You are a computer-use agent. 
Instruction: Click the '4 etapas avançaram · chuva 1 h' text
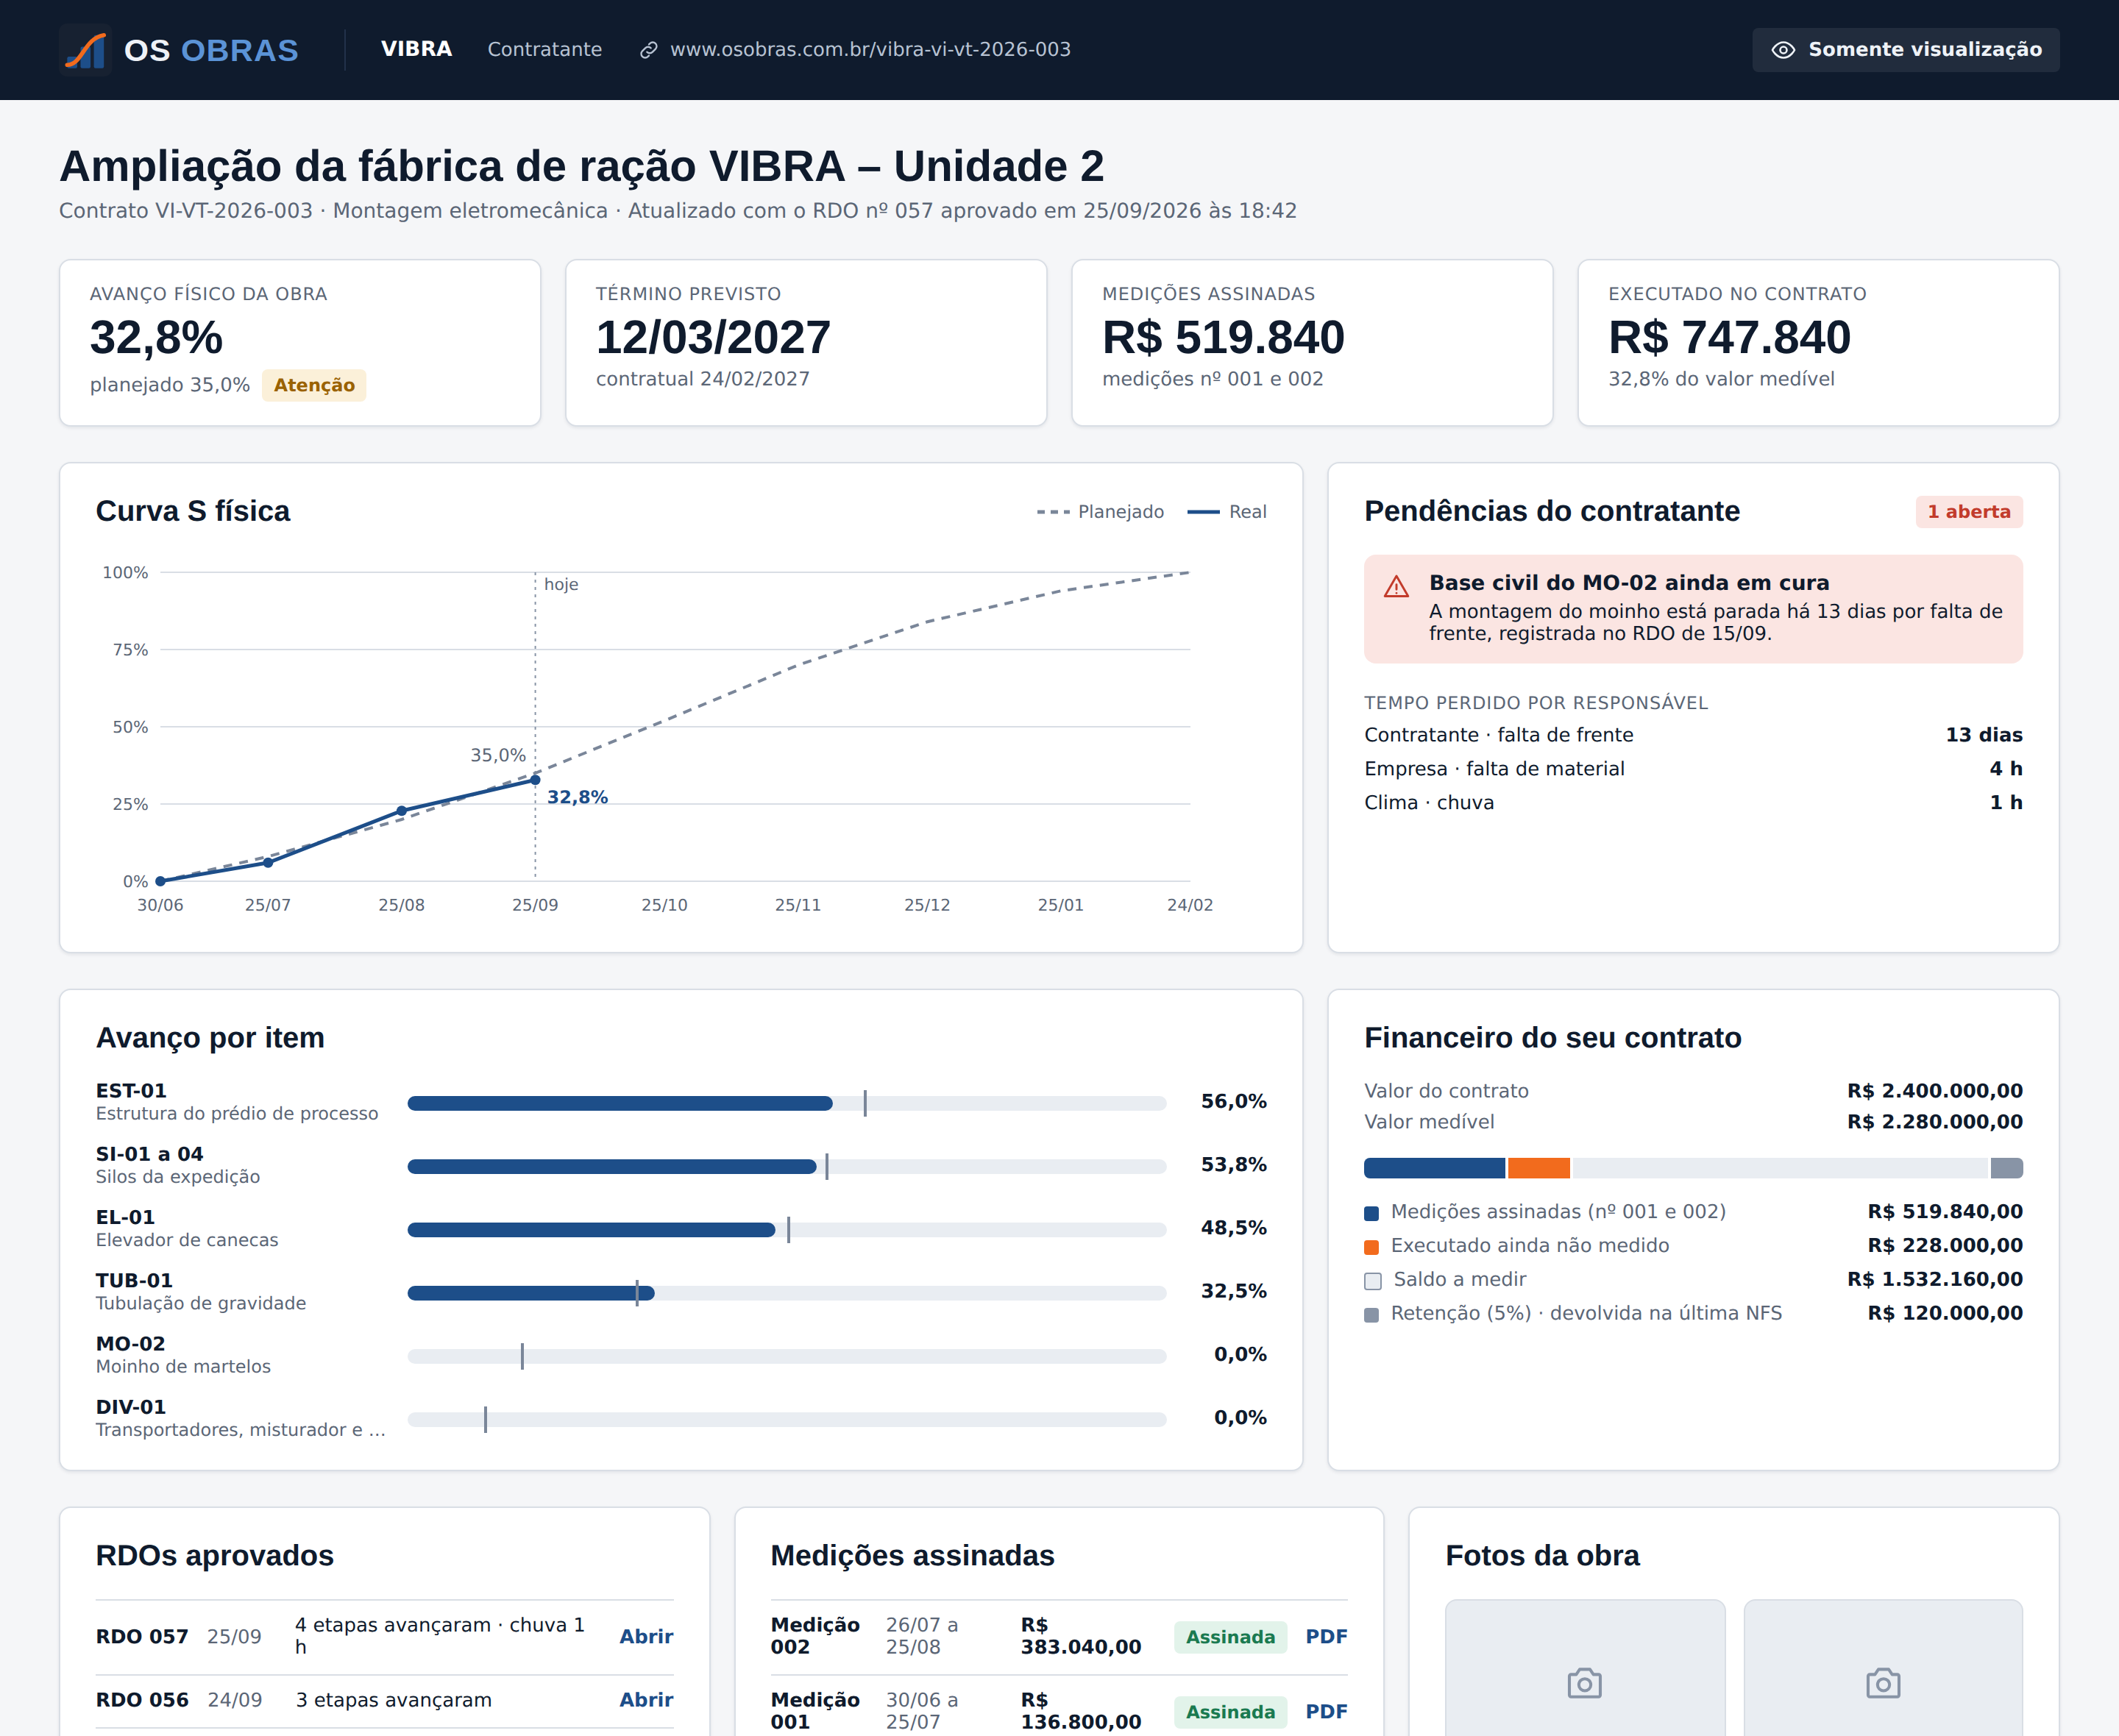pyautogui.click(x=440, y=1636)
